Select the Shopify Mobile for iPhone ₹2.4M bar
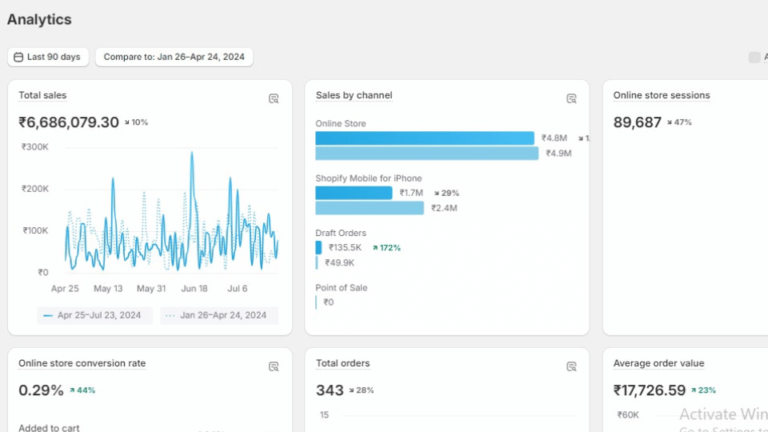Viewport: 768px width, 432px height. coord(369,208)
